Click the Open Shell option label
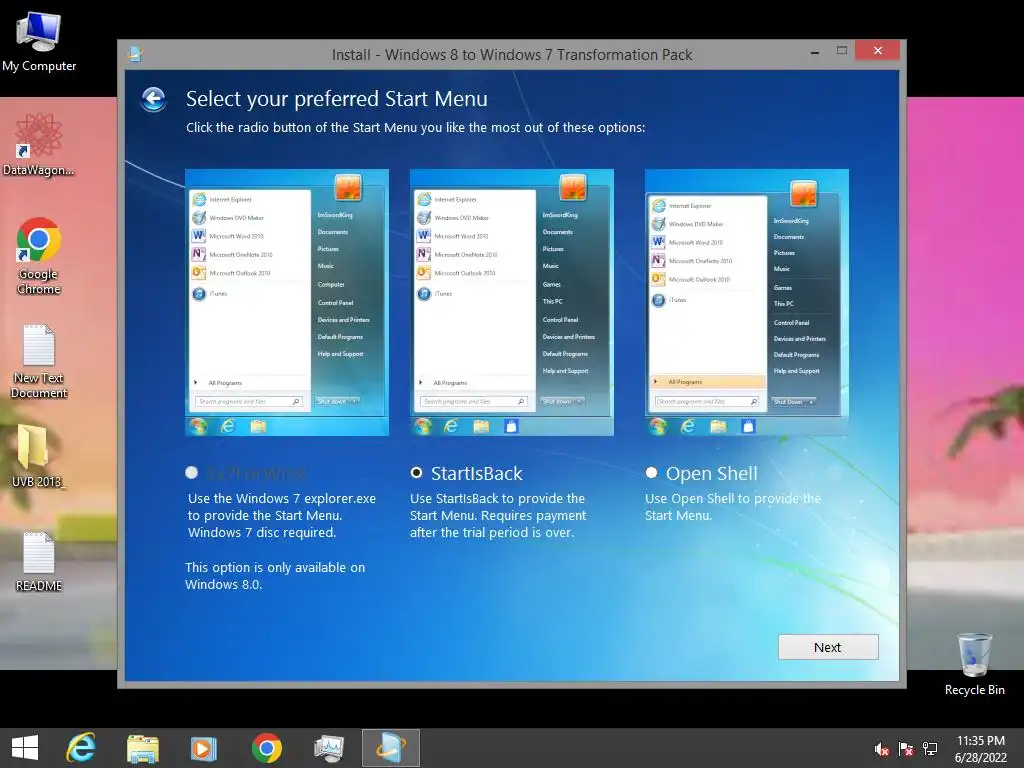Image resolution: width=1024 pixels, height=768 pixels. point(712,473)
